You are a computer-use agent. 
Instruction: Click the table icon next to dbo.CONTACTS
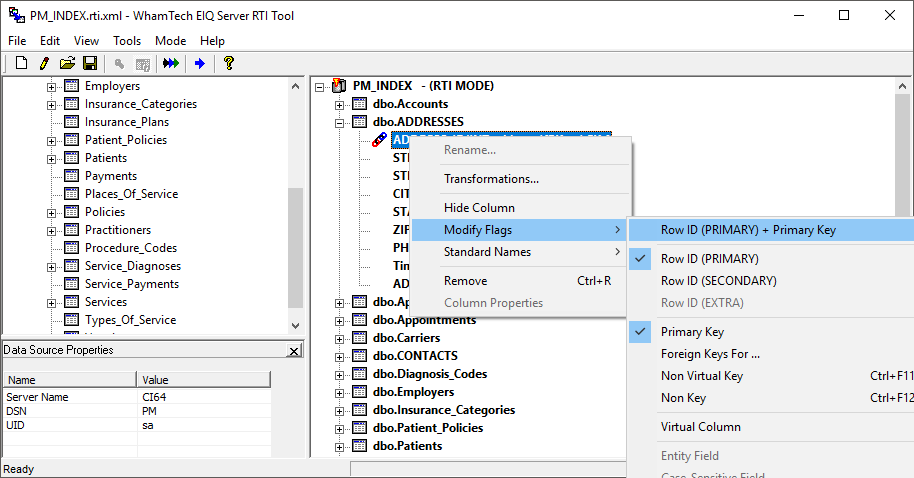tap(360, 356)
